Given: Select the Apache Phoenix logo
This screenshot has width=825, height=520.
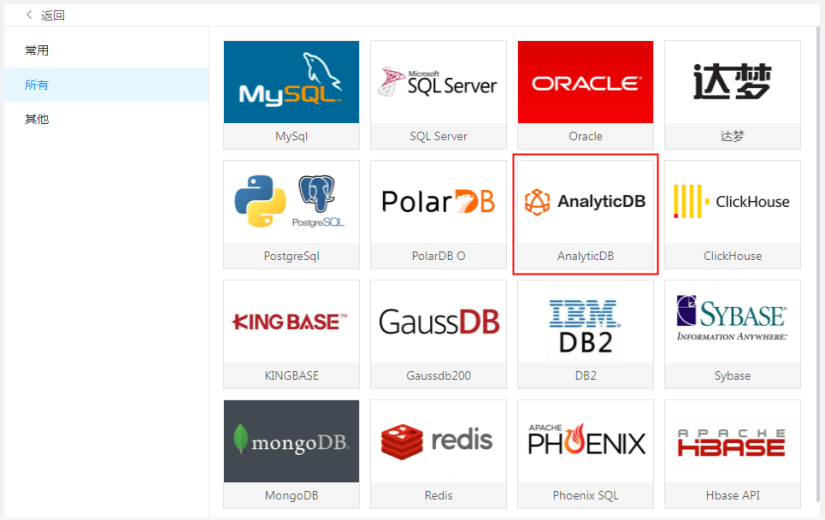Looking at the screenshot, I should point(585,441).
